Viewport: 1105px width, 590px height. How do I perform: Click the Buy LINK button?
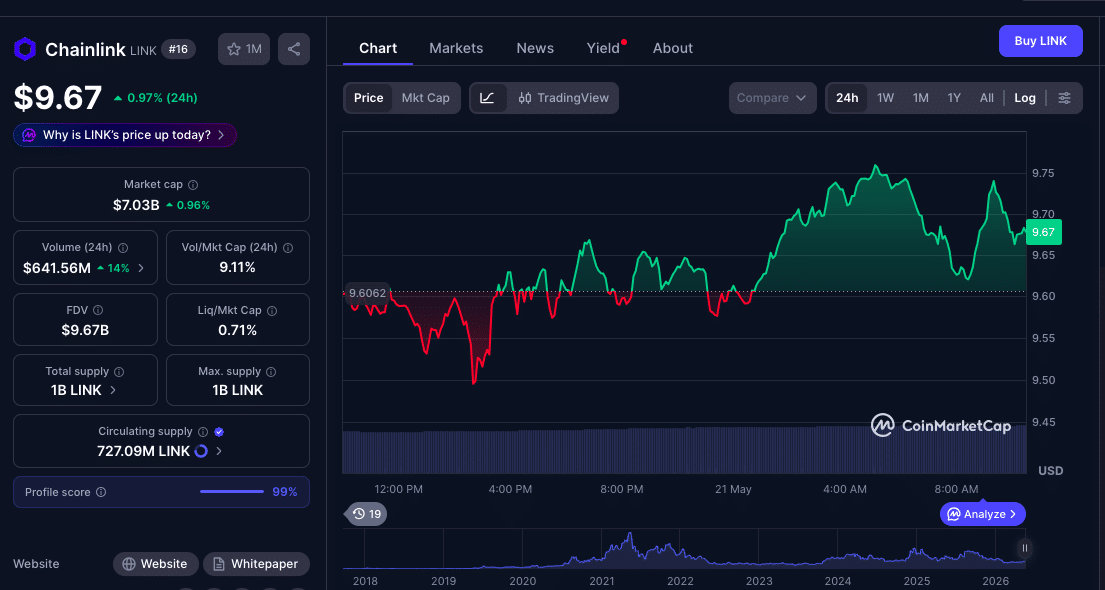[1040, 41]
